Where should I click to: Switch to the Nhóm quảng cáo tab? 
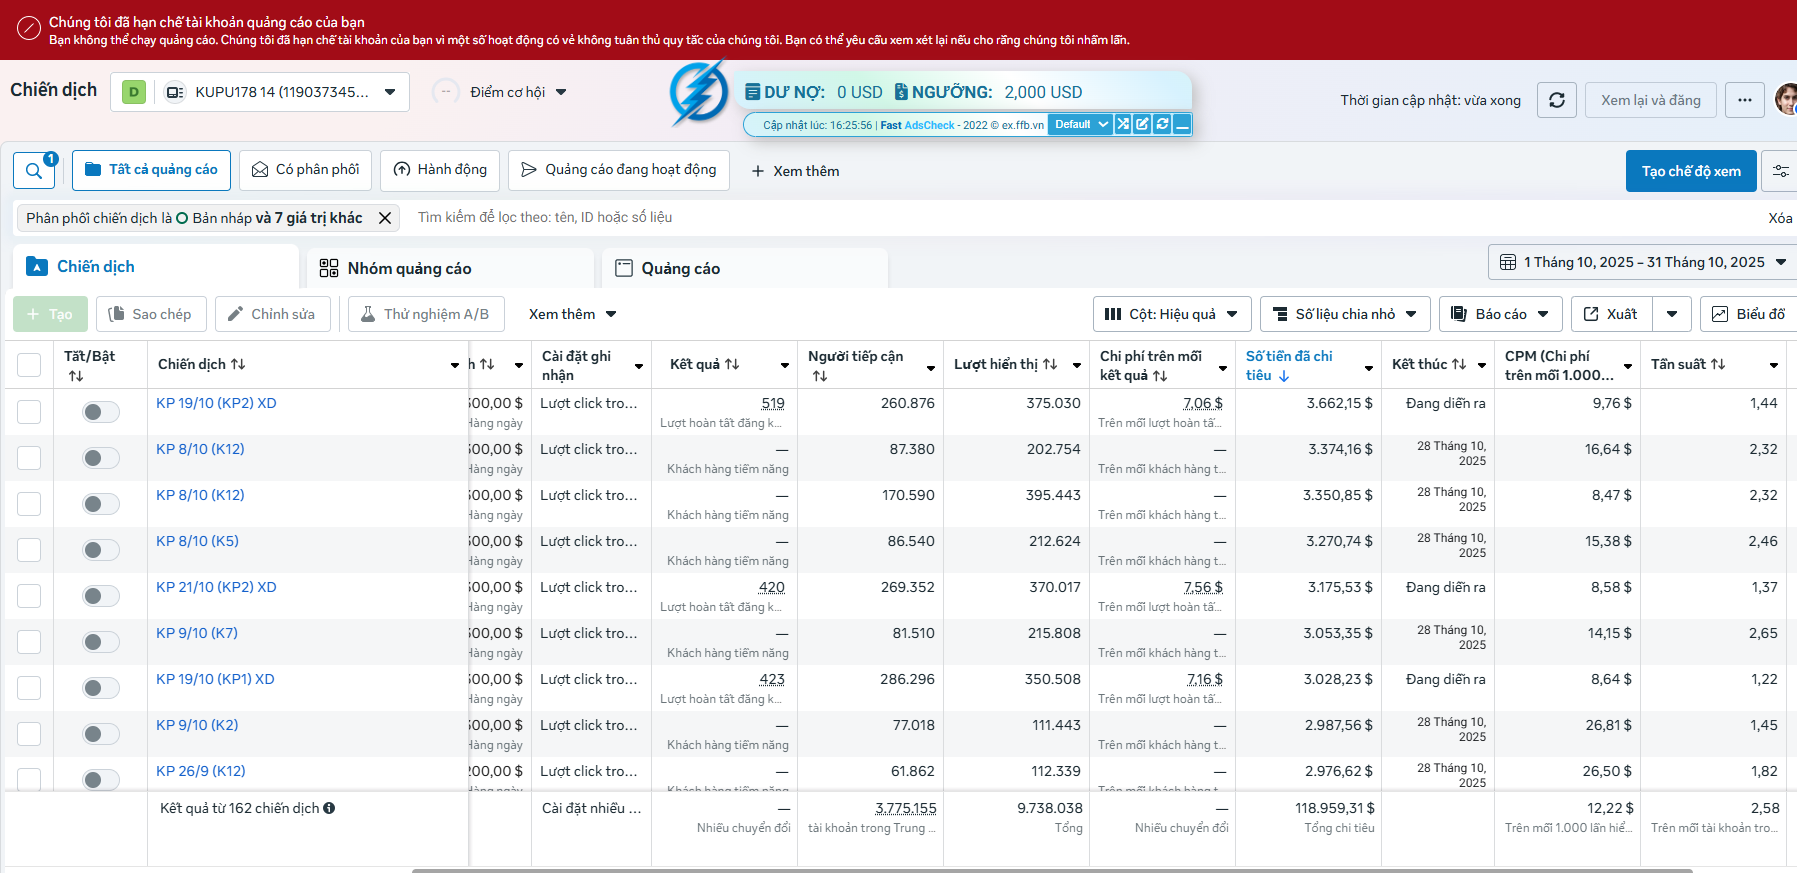point(451,268)
